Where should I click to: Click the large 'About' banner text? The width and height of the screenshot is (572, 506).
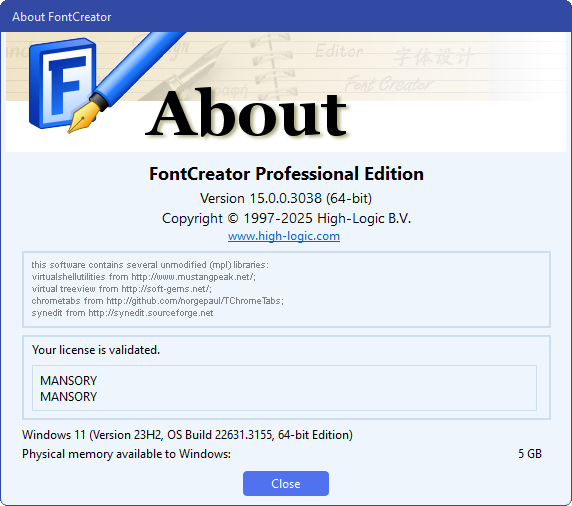tap(247, 113)
